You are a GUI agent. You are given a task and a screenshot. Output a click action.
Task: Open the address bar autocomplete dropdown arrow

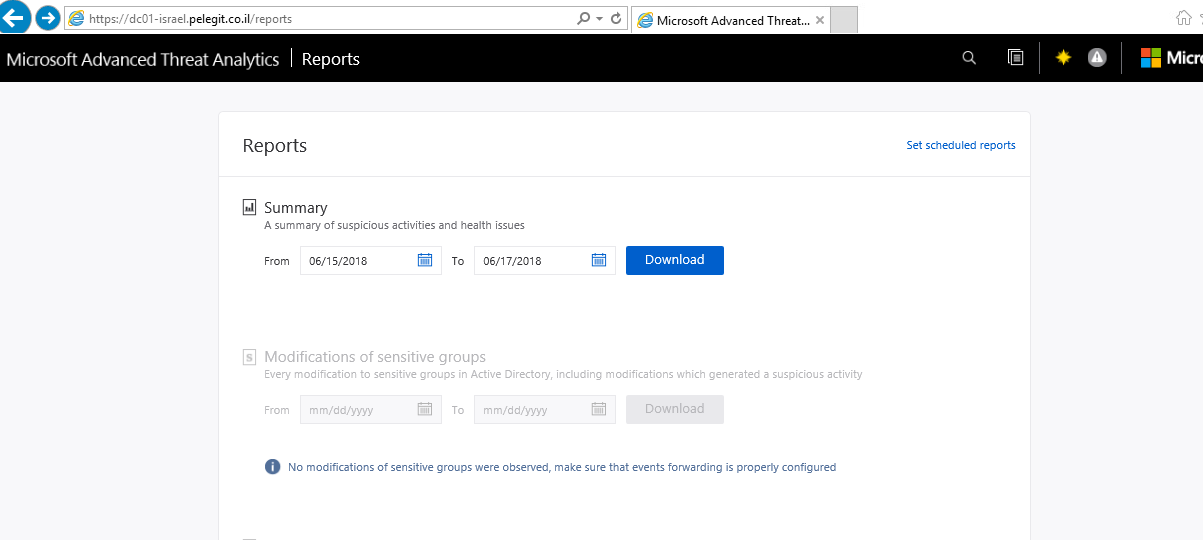599,19
